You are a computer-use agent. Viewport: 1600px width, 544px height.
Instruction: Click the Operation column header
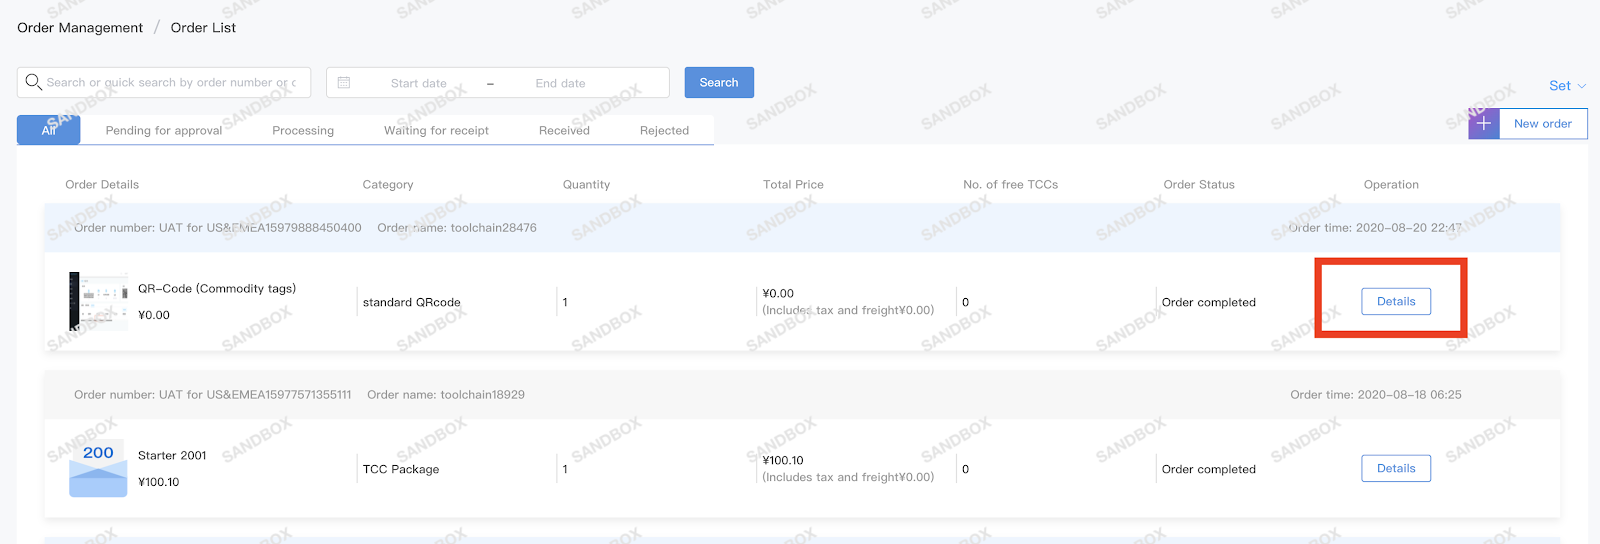(x=1391, y=184)
